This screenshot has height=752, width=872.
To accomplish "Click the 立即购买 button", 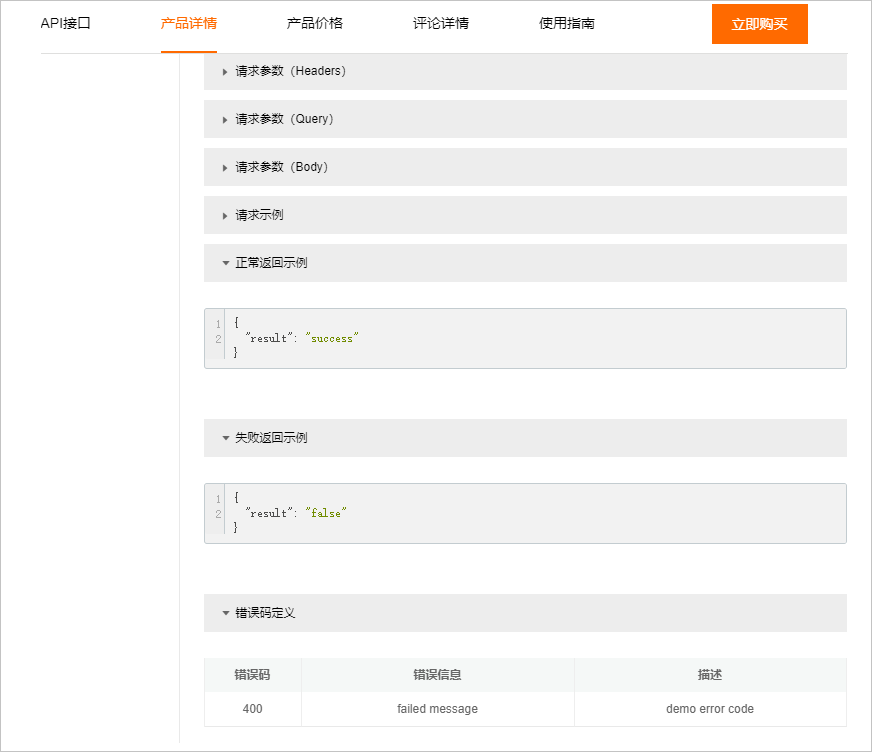I will point(760,24).
